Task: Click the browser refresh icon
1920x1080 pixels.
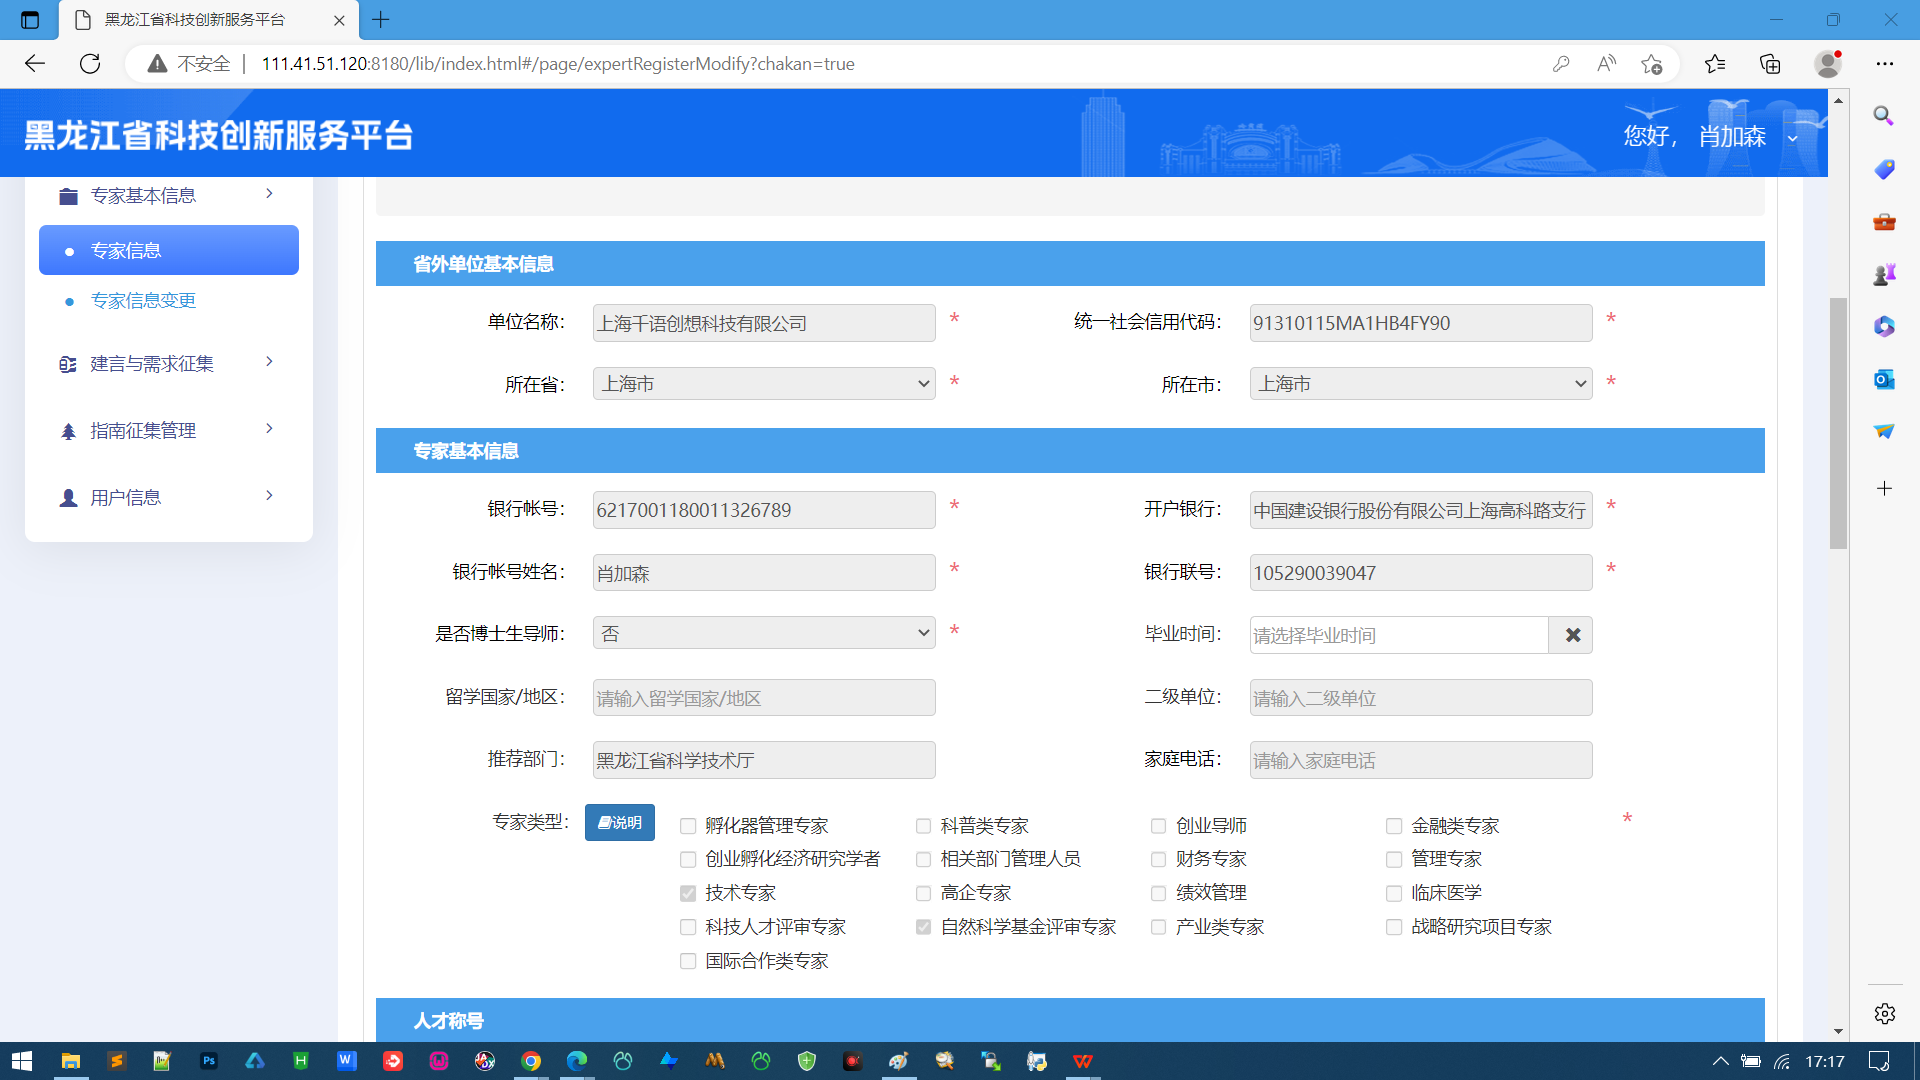Action: tap(90, 64)
